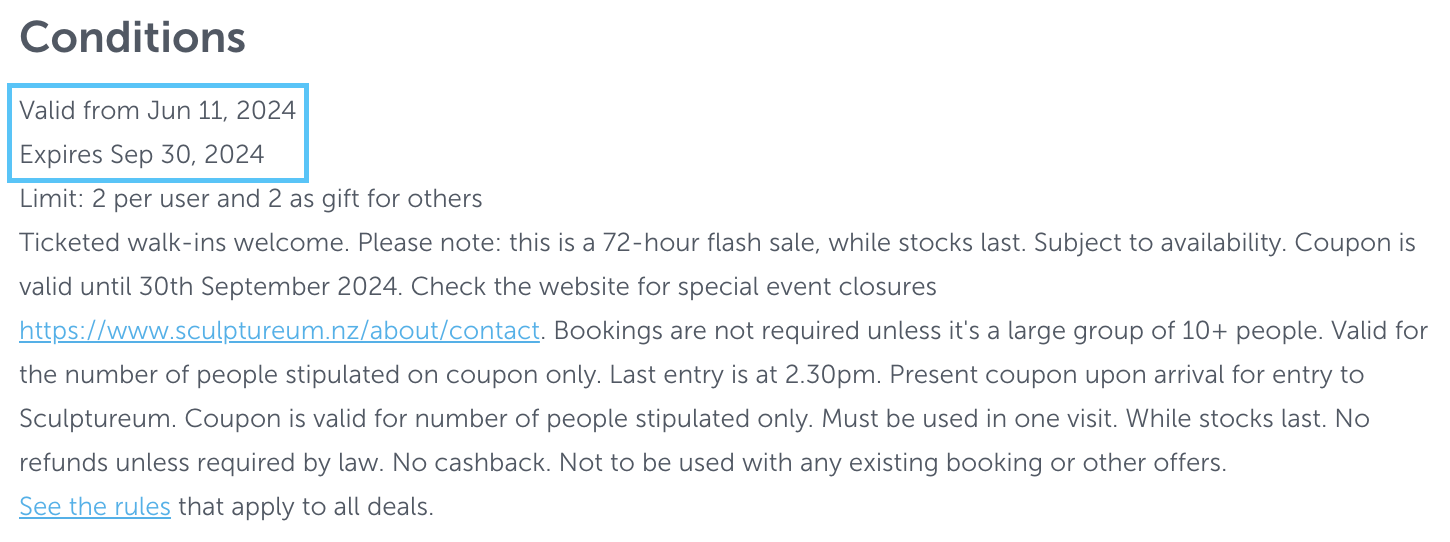Click the Conditions heading
This screenshot has width=1450, height=542.
132,38
